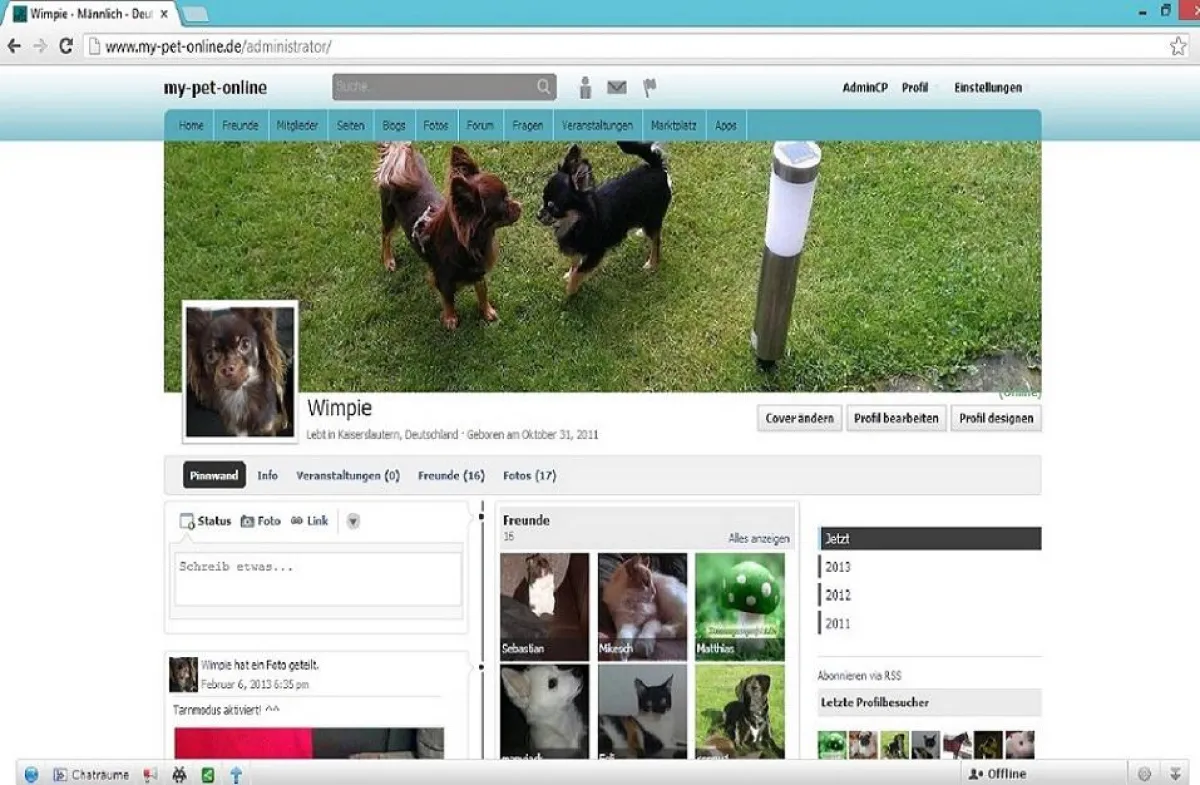Open the Info tab on Wimpie's profile
1200x785 pixels.
[267, 475]
